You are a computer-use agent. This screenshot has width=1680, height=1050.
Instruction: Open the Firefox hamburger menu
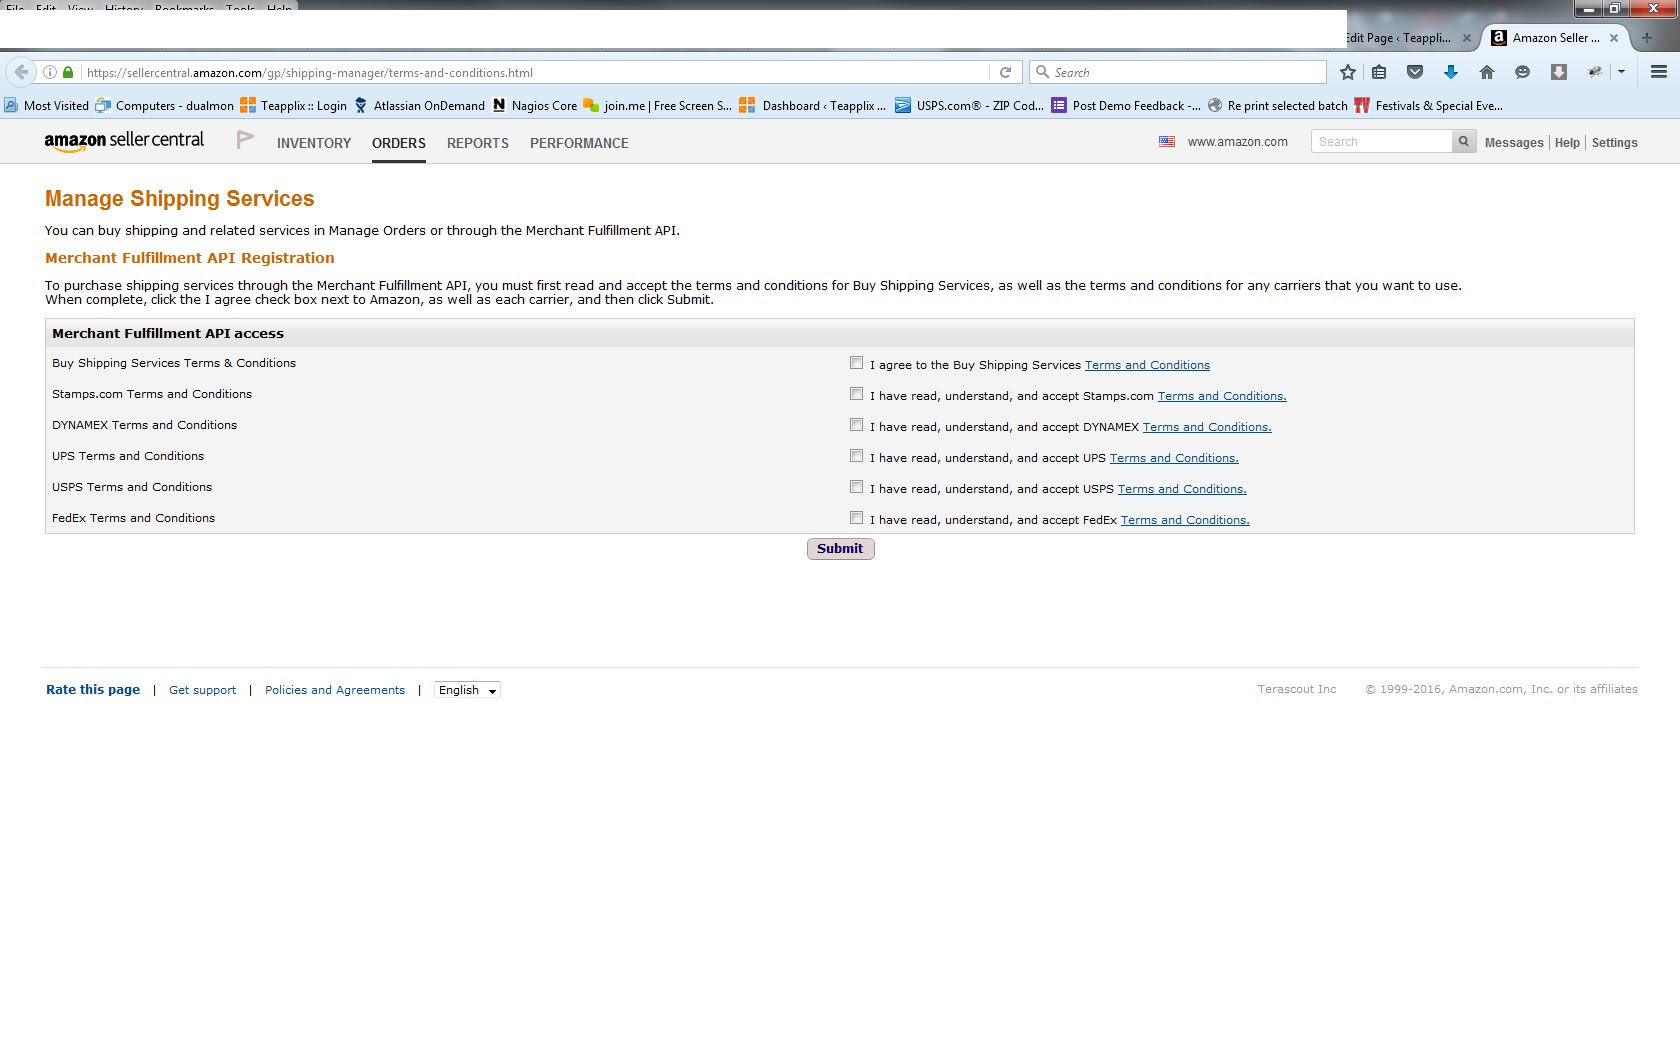point(1659,72)
